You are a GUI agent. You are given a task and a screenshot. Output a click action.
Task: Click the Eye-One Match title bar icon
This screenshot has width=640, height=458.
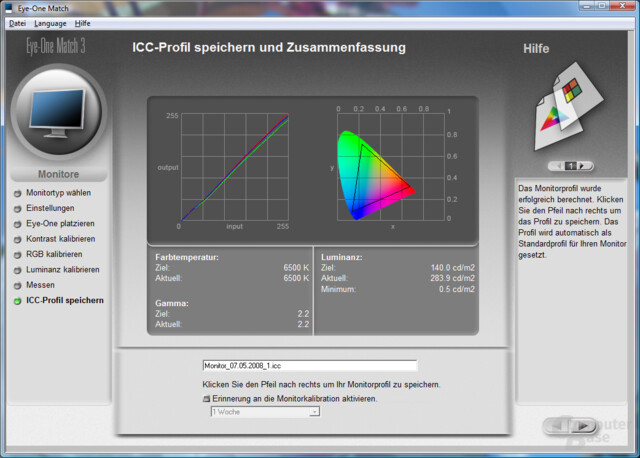[x=9, y=8]
